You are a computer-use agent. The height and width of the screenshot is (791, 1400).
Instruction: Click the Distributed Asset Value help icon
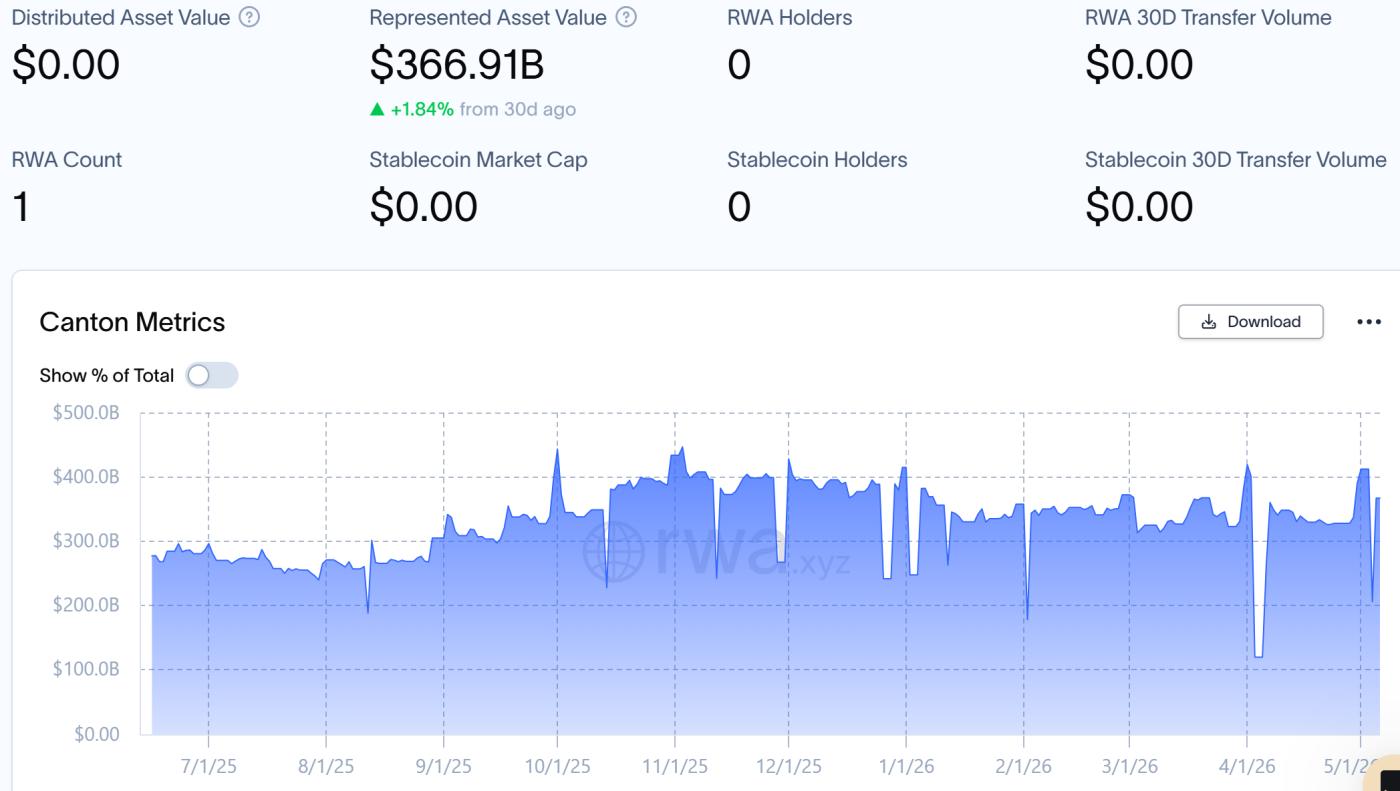(250, 18)
